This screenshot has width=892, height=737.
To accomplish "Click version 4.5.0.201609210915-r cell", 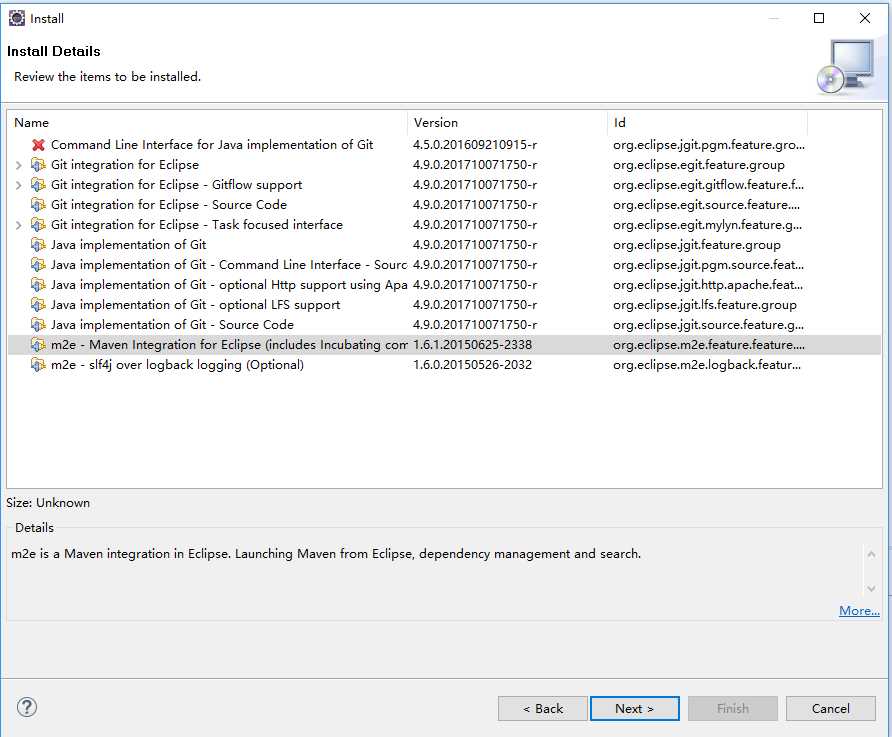I will point(475,145).
